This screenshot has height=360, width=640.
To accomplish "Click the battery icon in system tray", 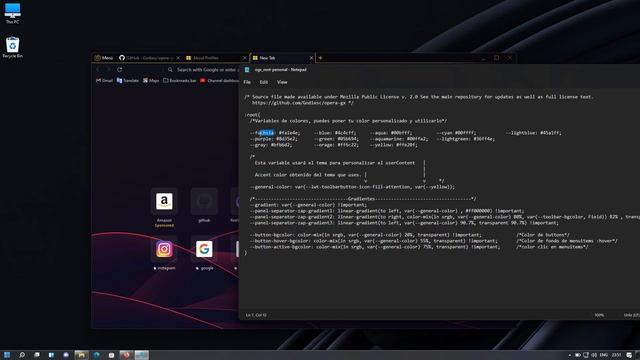I will (x=578, y=356).
